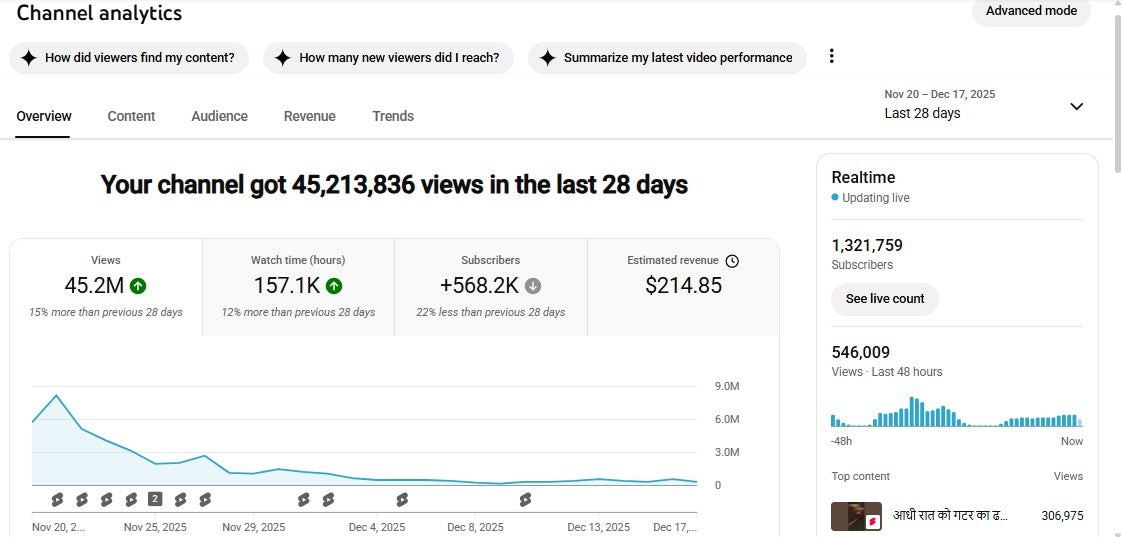
Task: Click the Advanced mode button
Action: 1030,11
